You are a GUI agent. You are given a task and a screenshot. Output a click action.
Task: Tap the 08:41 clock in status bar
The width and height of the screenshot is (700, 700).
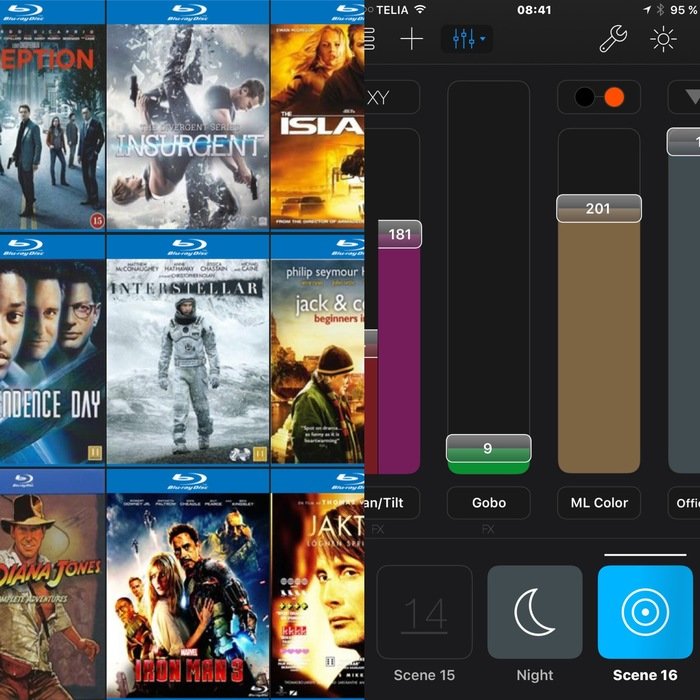point(534,10)
